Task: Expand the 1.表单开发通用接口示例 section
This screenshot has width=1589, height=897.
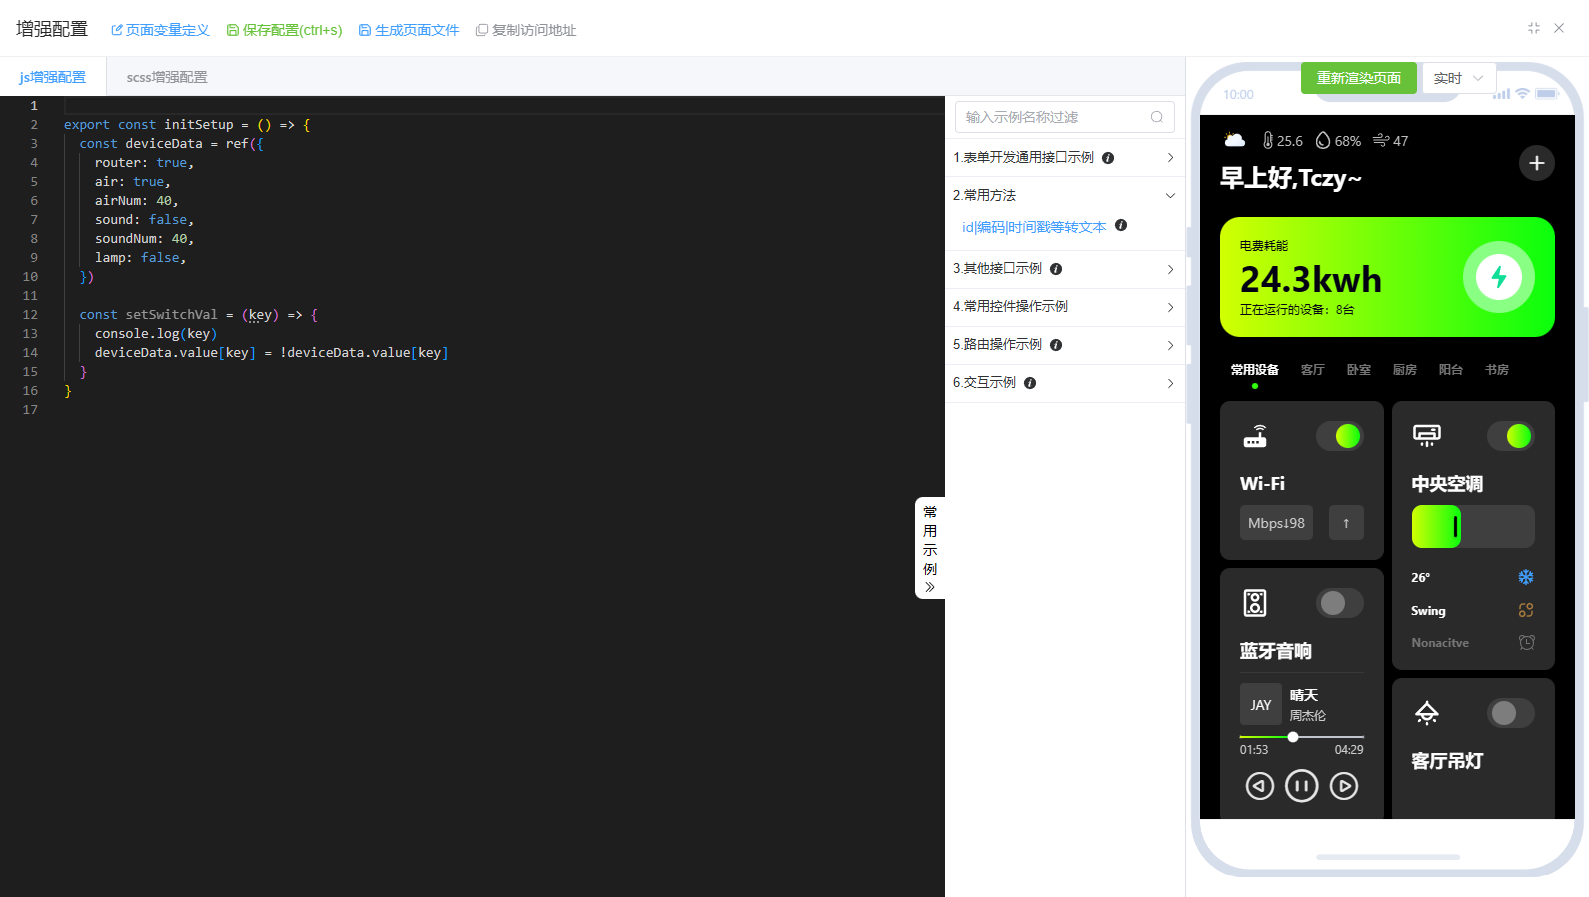Action: (1064, 158)
